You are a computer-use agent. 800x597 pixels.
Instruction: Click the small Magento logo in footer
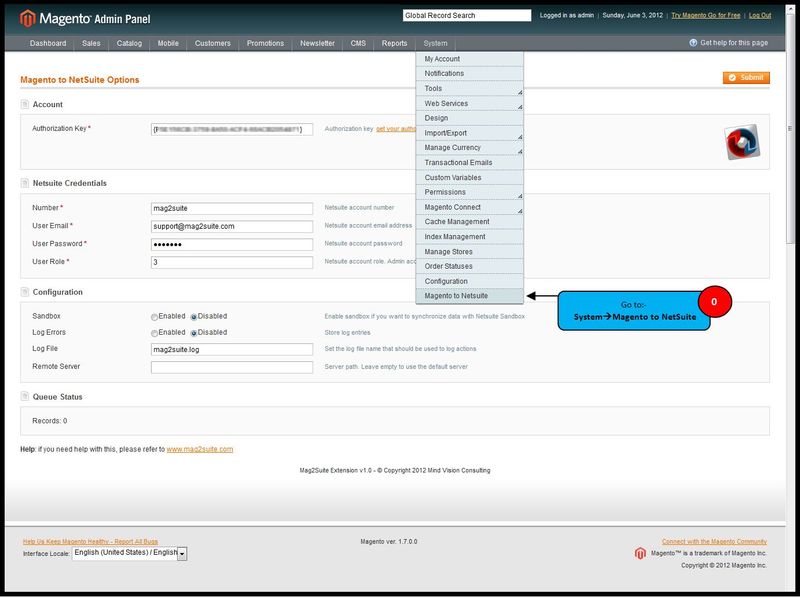640,553
